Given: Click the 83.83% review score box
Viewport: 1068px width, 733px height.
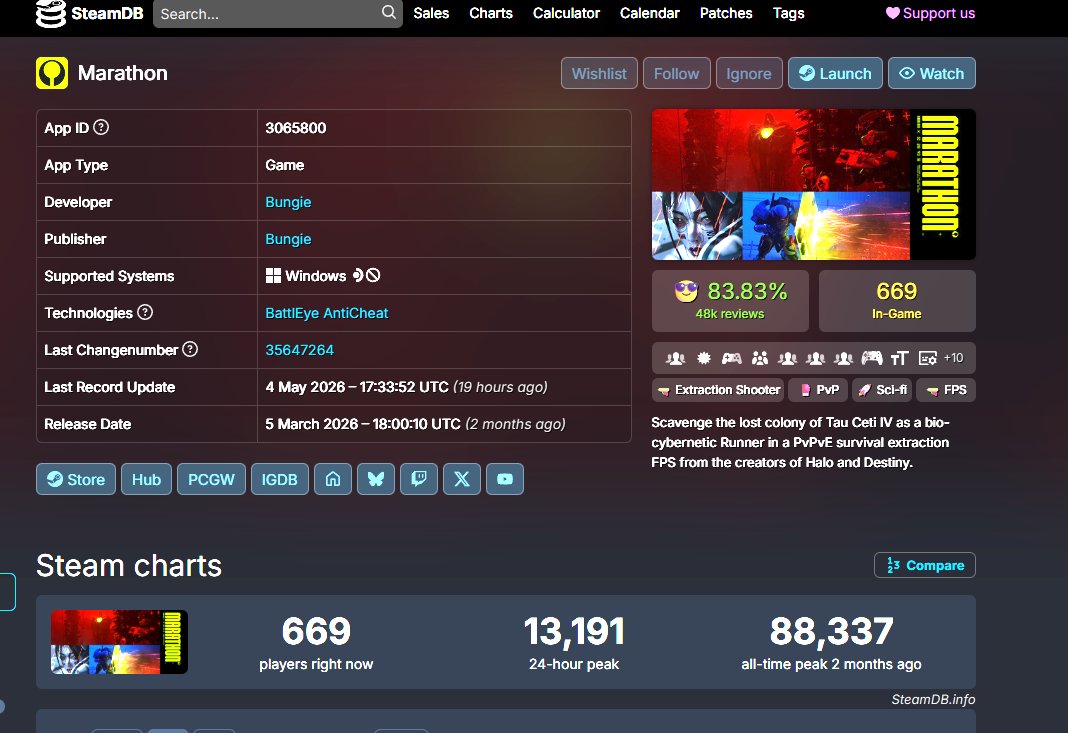Looking at the screenshot, I should 730,301.
